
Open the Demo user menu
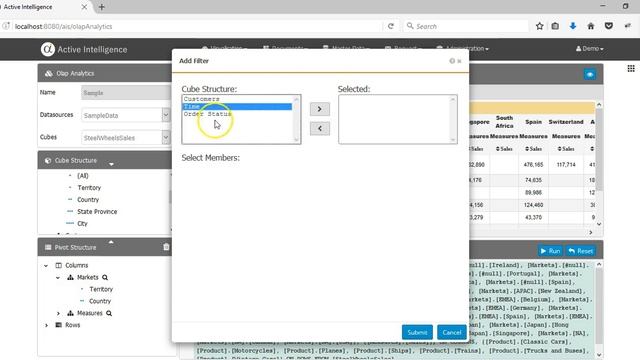(x=589, y=49)
